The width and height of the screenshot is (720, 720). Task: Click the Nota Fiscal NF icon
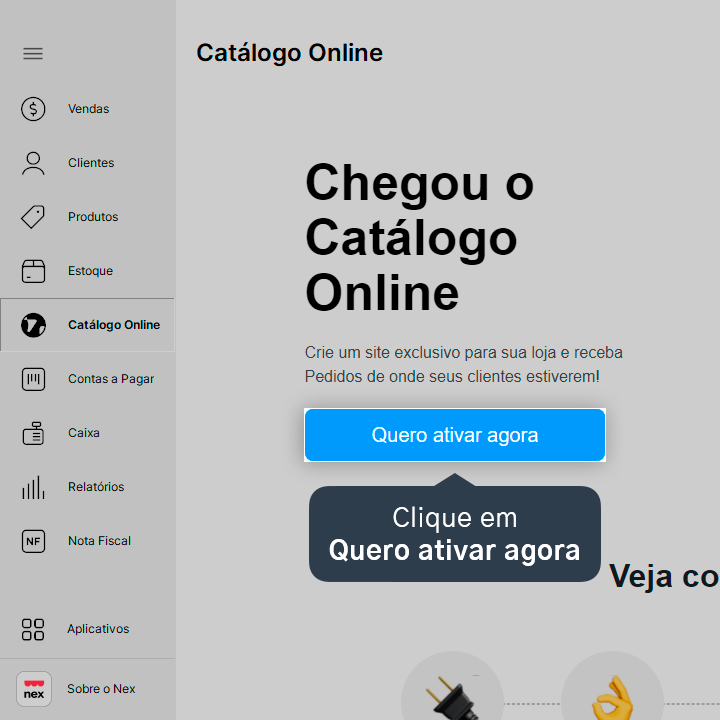[33, 541]
